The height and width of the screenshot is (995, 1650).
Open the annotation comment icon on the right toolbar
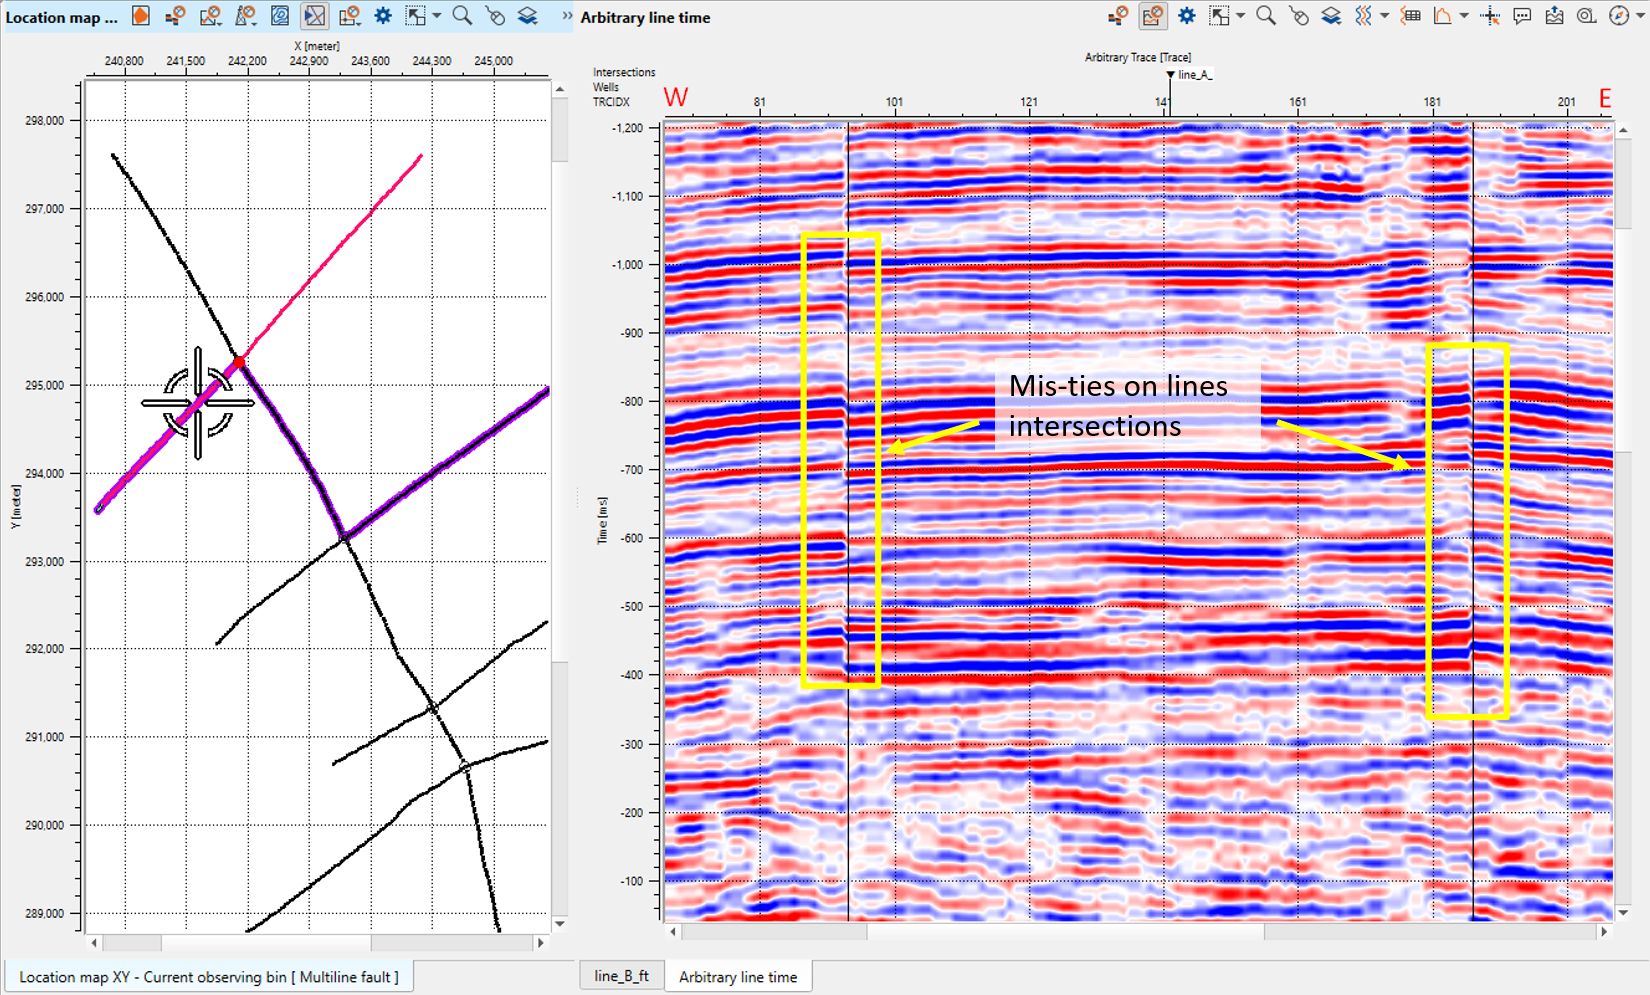point(1522,17)
